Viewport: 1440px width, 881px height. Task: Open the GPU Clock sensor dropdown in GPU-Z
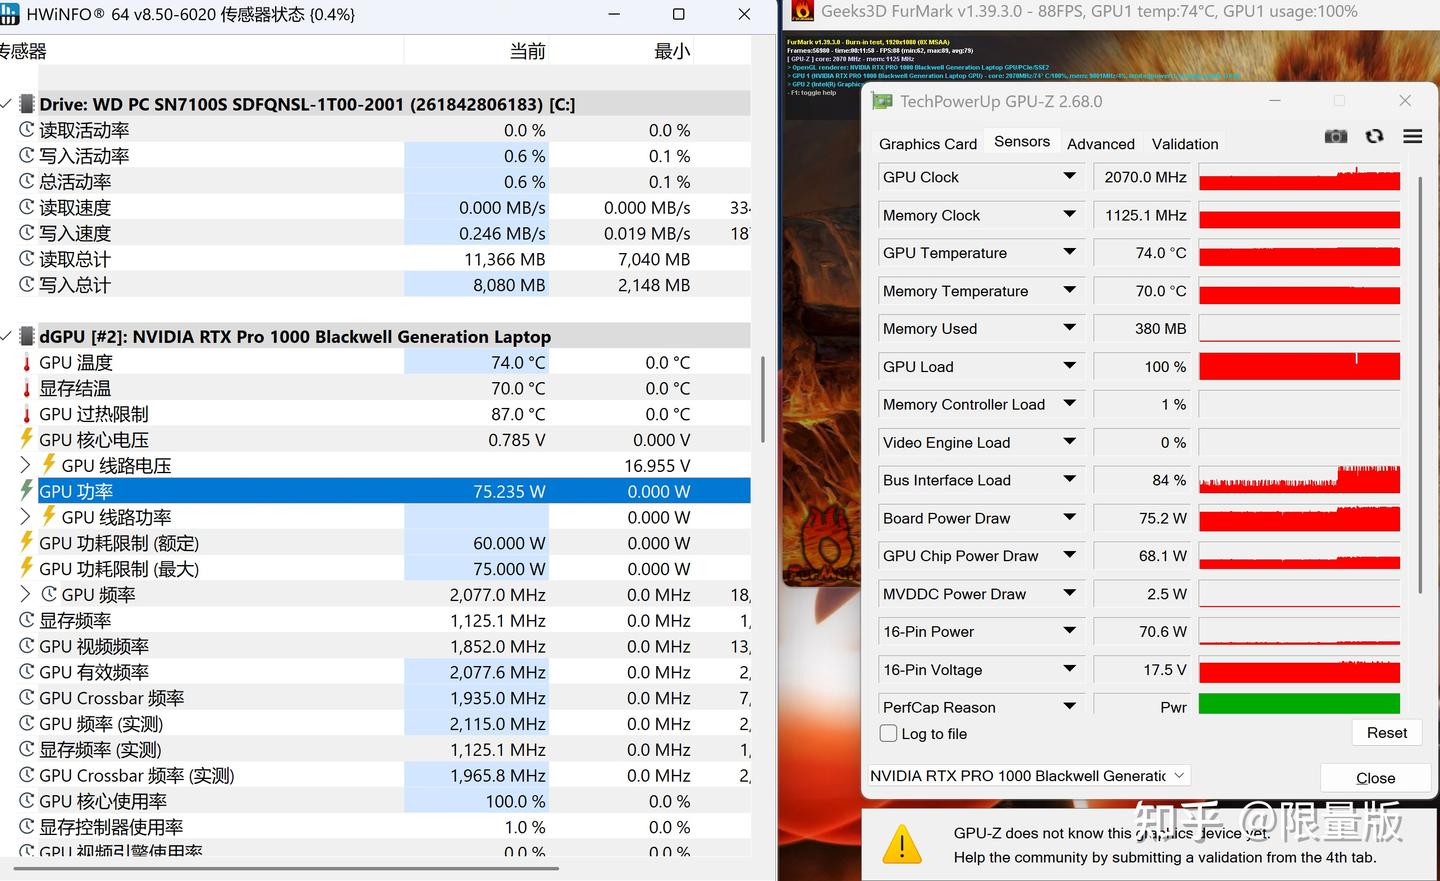[1069, 176]
